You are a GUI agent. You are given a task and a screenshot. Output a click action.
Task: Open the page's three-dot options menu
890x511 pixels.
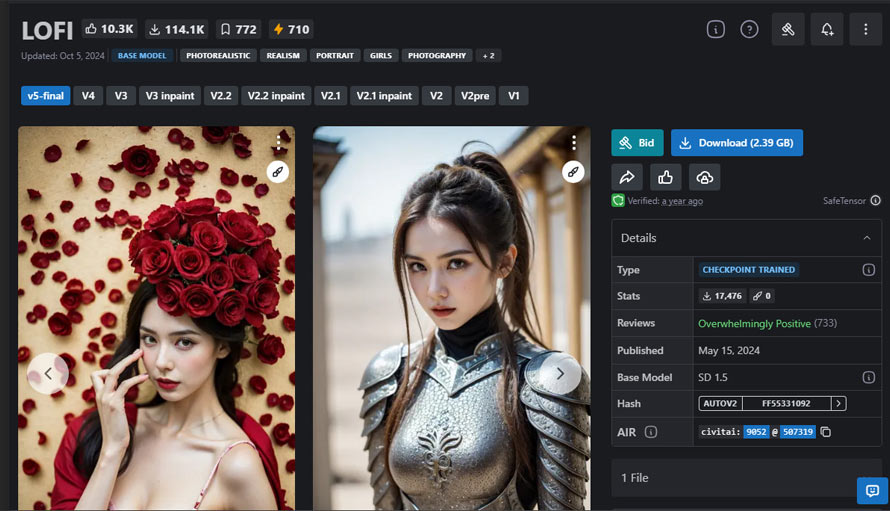pyautogui.click(x=866, y=30)
